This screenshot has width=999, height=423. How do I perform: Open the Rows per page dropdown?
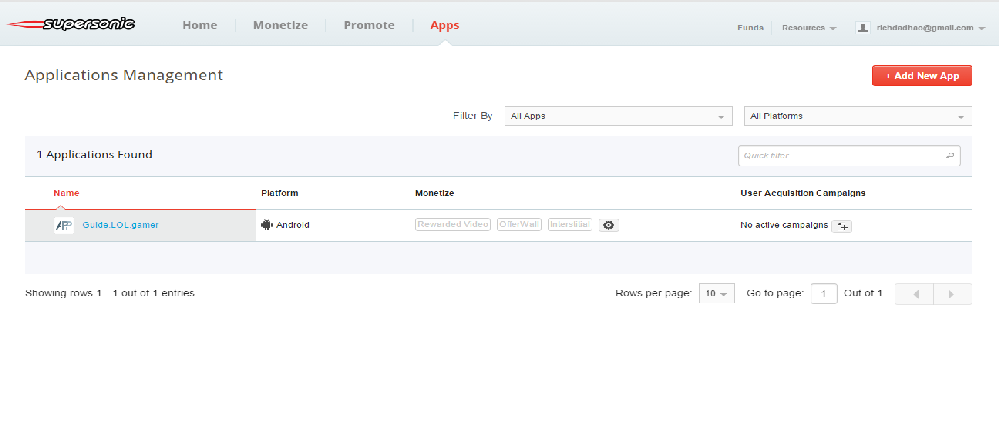pyautogui.click(x=717, y=294)
